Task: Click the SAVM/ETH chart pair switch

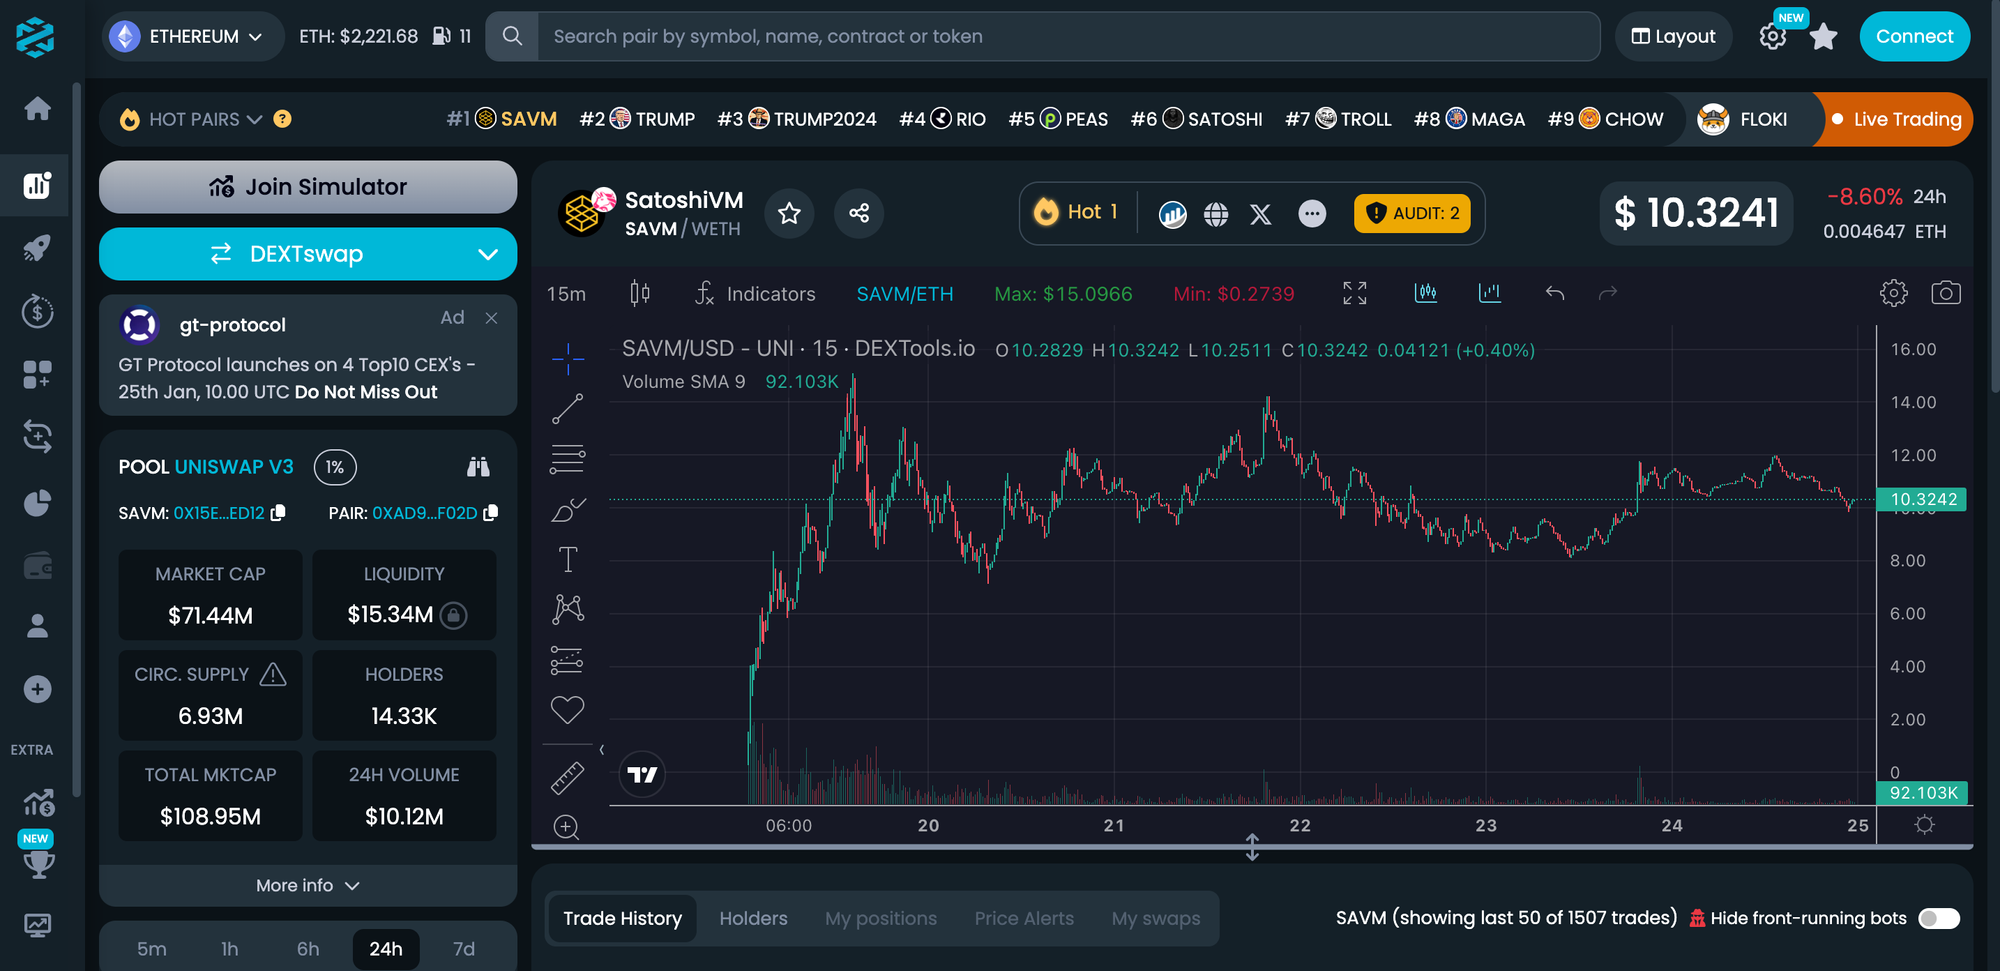Action: coord(905,294)
